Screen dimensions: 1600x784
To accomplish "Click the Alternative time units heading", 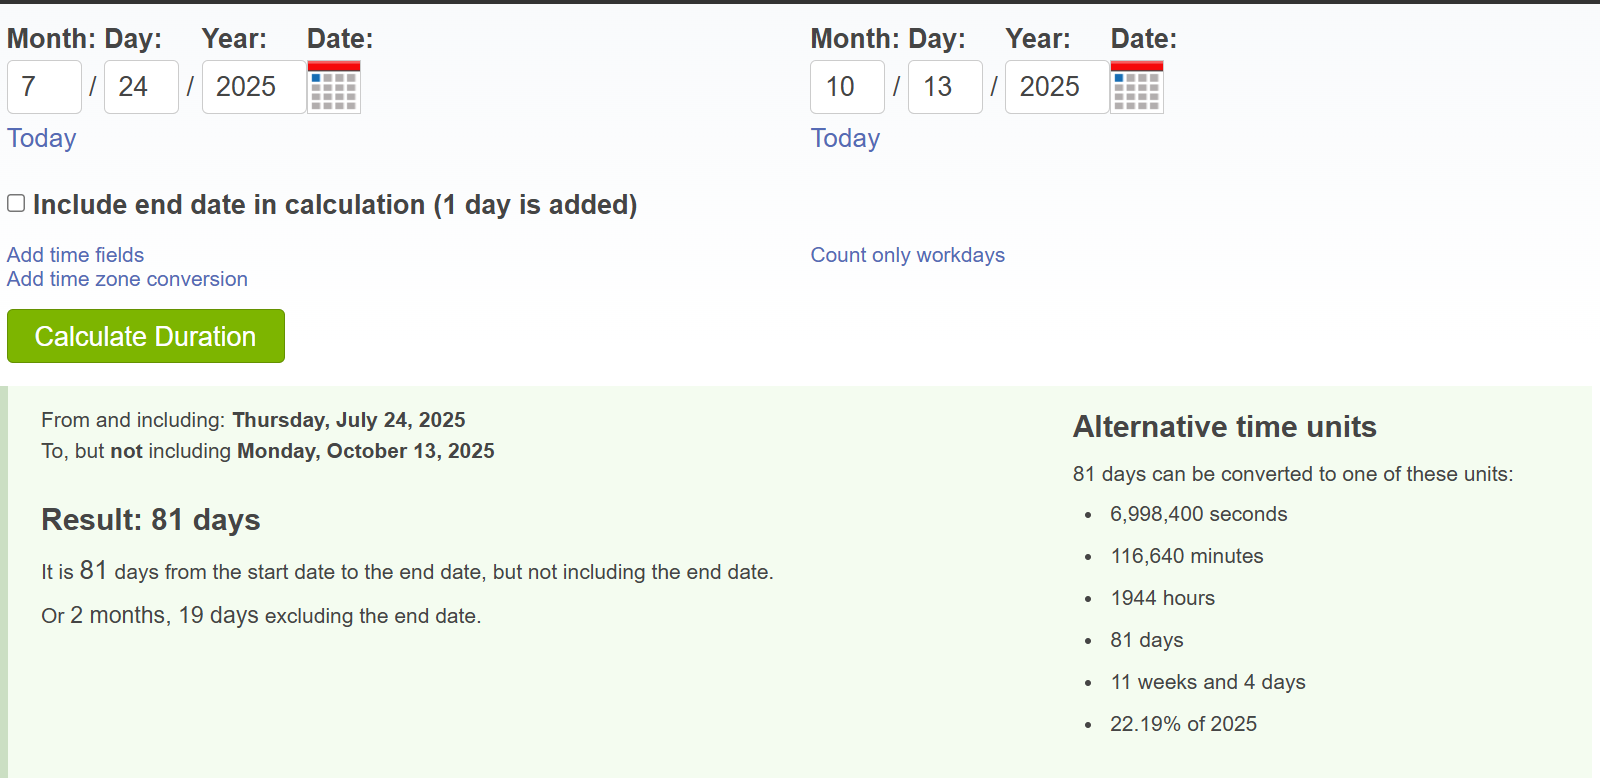I will point(1224,427).
